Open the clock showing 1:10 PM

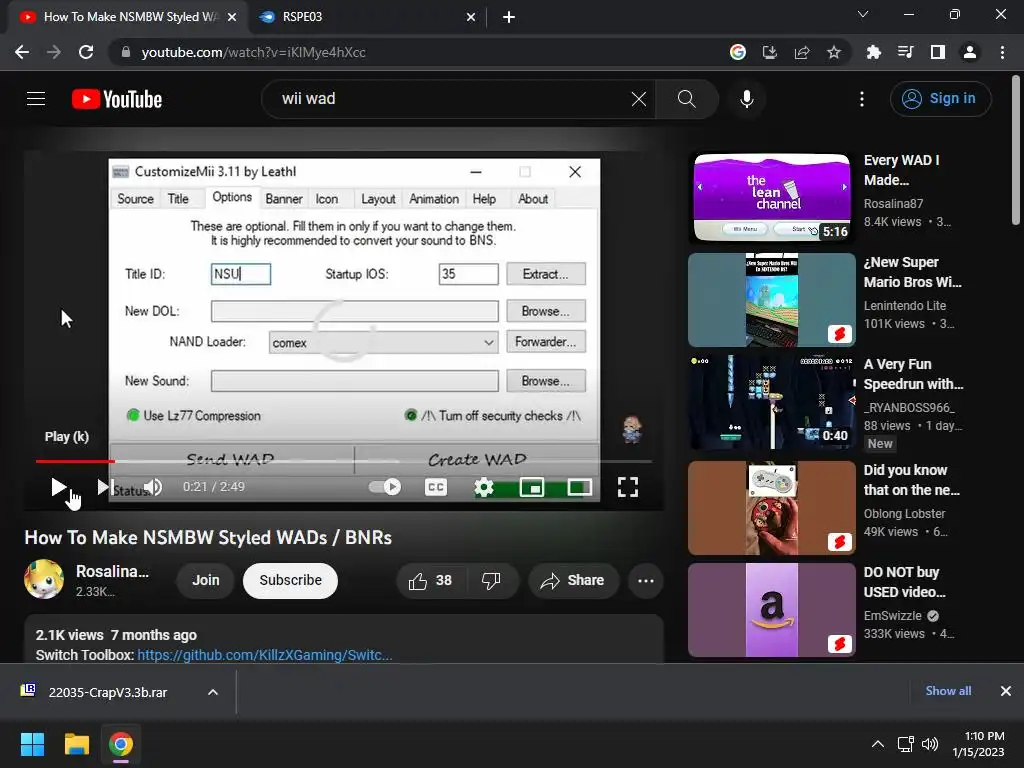pos(978,744)
